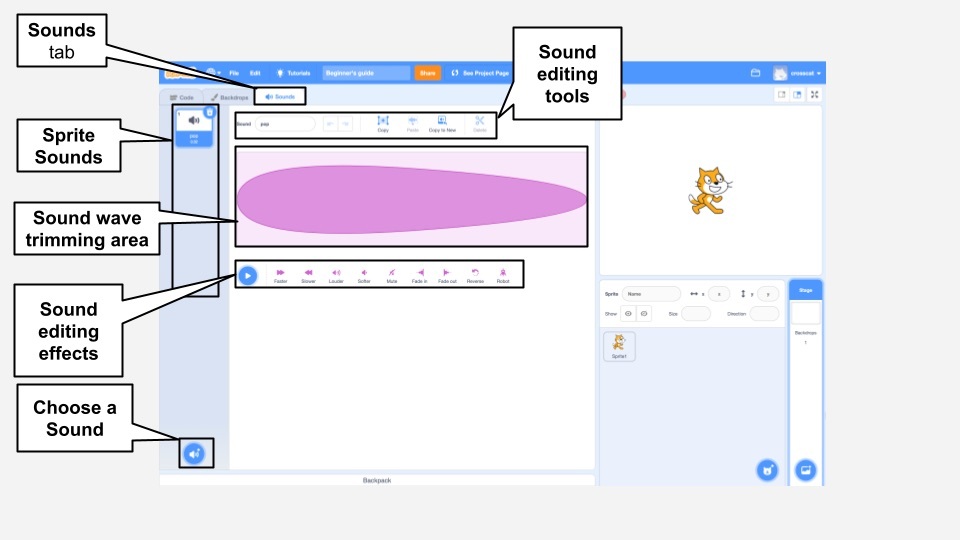Redo the last sound edit
The image size is (960, 540).
tap(345, 124)
